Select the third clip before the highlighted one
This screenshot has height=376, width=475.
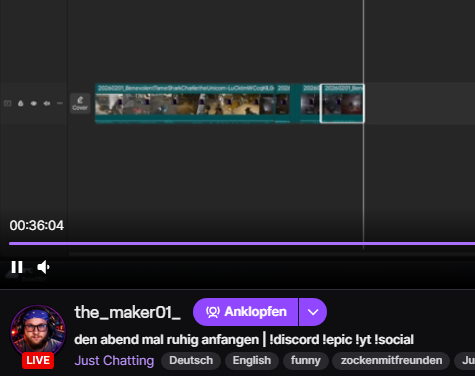(310, 103)
